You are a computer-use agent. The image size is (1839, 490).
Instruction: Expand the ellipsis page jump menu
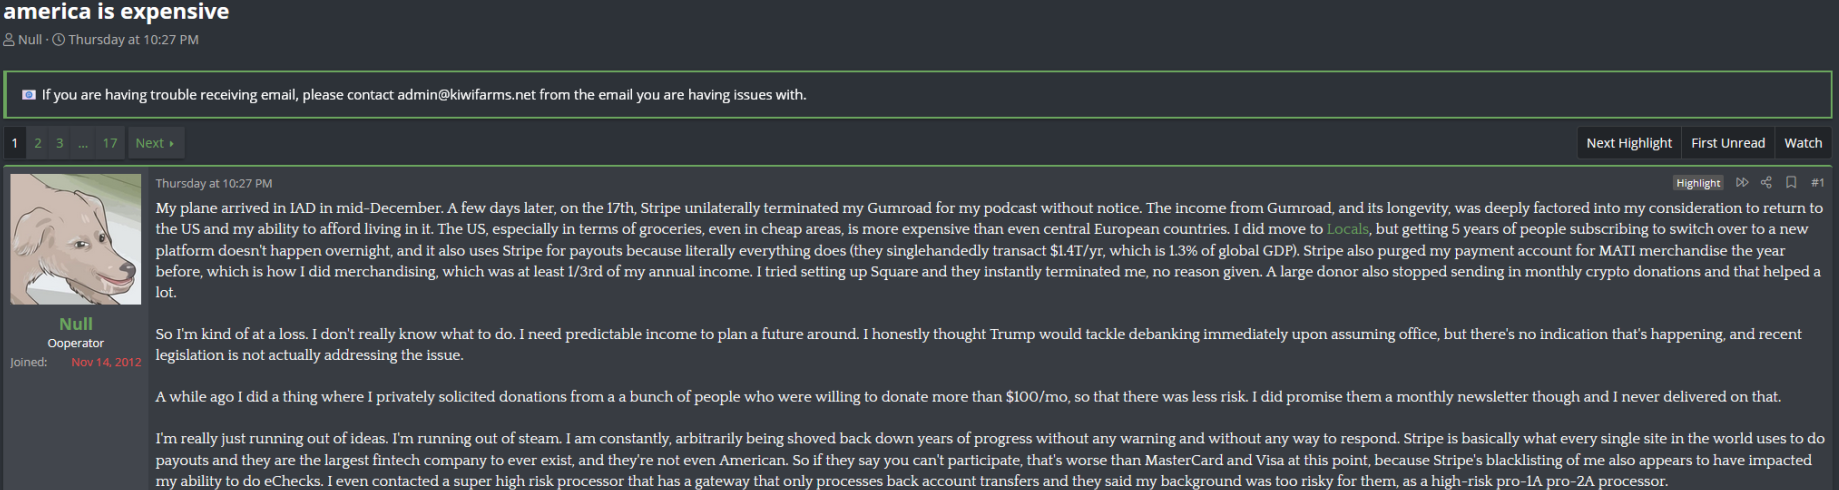click(x=83, y=143)
